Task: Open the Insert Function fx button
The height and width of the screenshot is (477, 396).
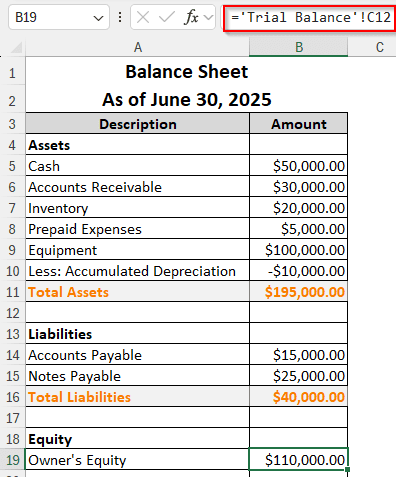Action: click(x=191, y=17)
